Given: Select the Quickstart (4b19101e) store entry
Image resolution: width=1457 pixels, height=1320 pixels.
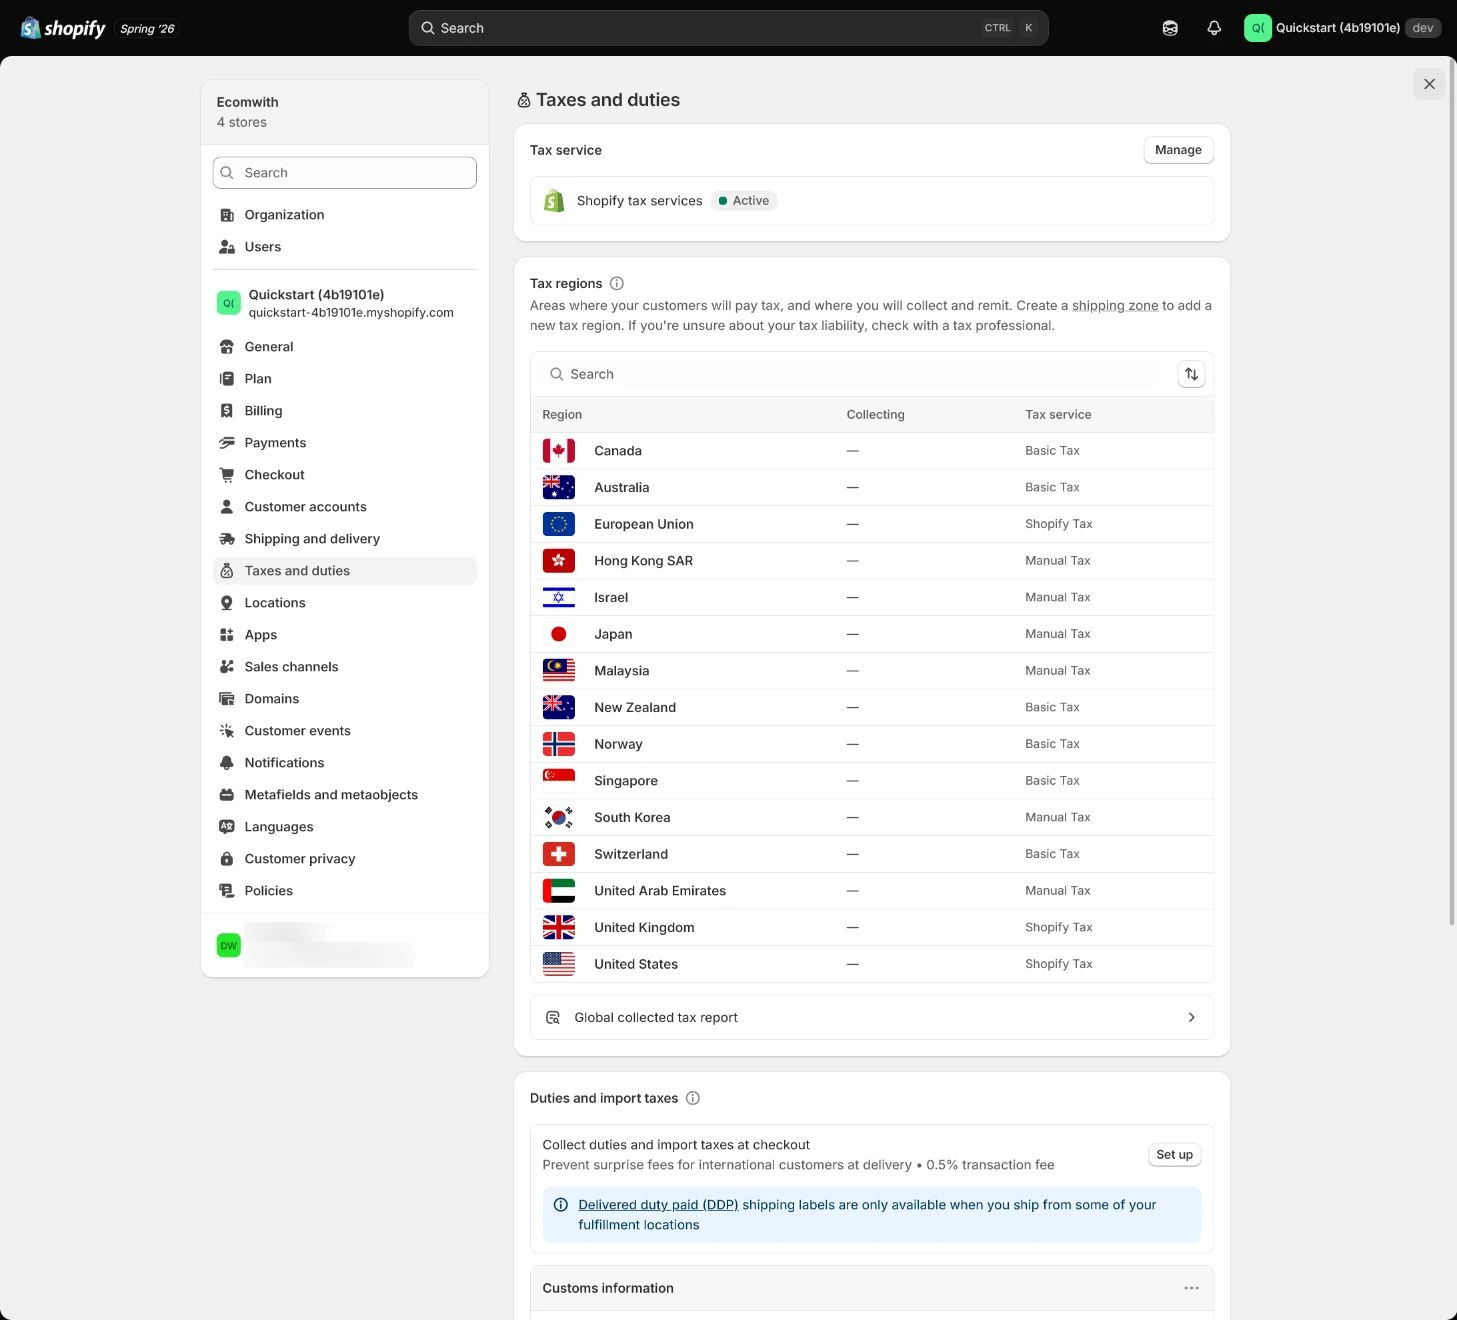Looking at the screenshot, I should coord(345,303).
